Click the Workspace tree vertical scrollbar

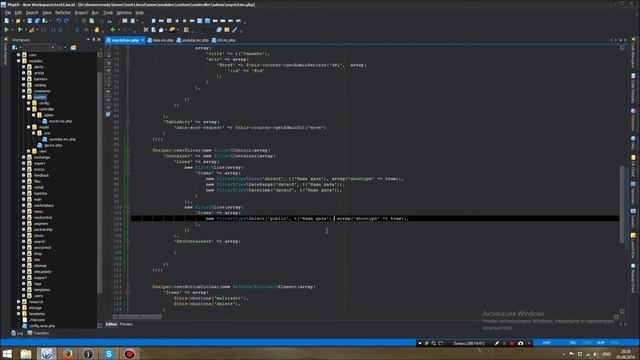[100, 183]
